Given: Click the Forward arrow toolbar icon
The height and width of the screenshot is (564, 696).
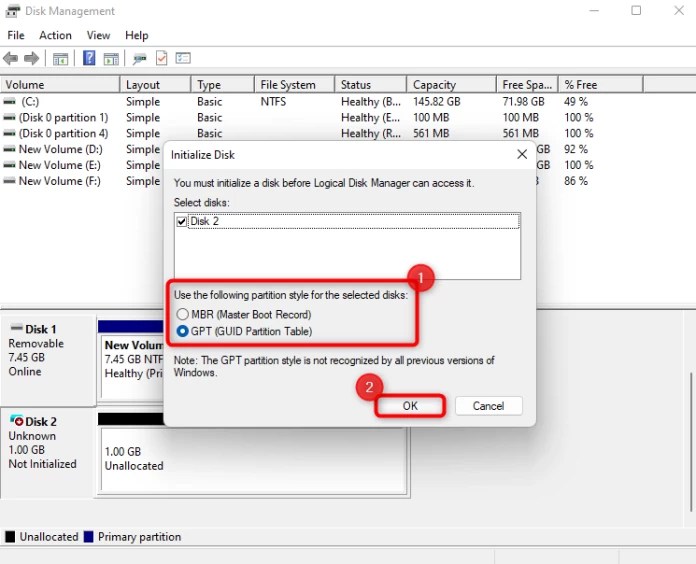Looking at the screenshot, I should point(31,58).
